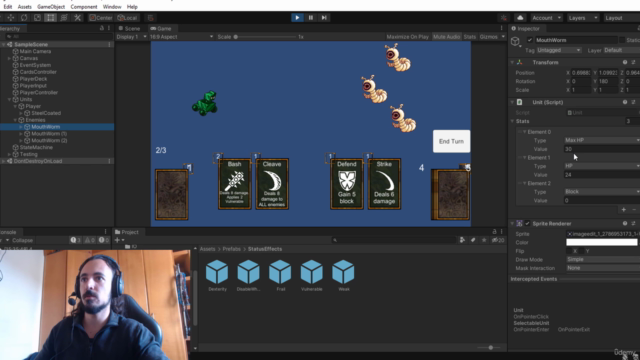Open Hierarchy panel three-dot menu
640x360 pixels.
(109, 28)
